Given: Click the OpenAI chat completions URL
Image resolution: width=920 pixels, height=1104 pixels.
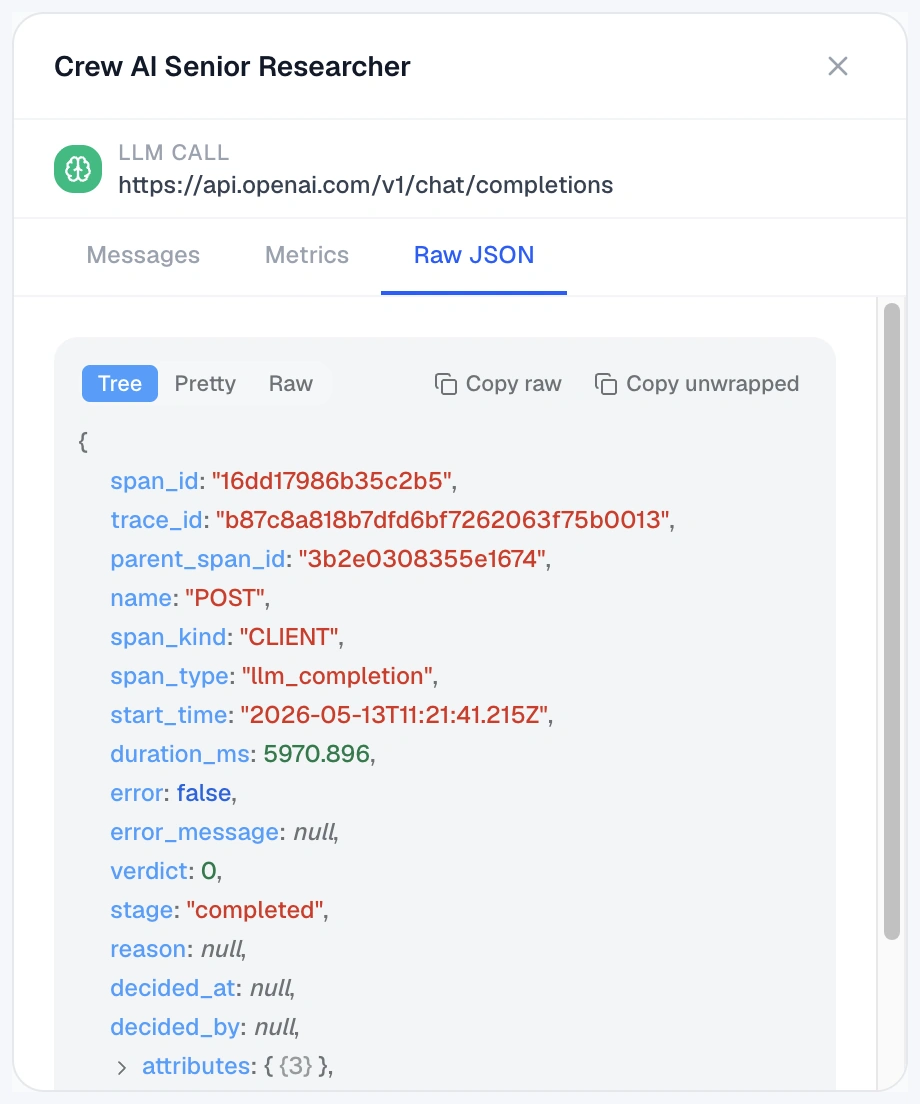Looking at the screenshot, I should coord(365,184).
